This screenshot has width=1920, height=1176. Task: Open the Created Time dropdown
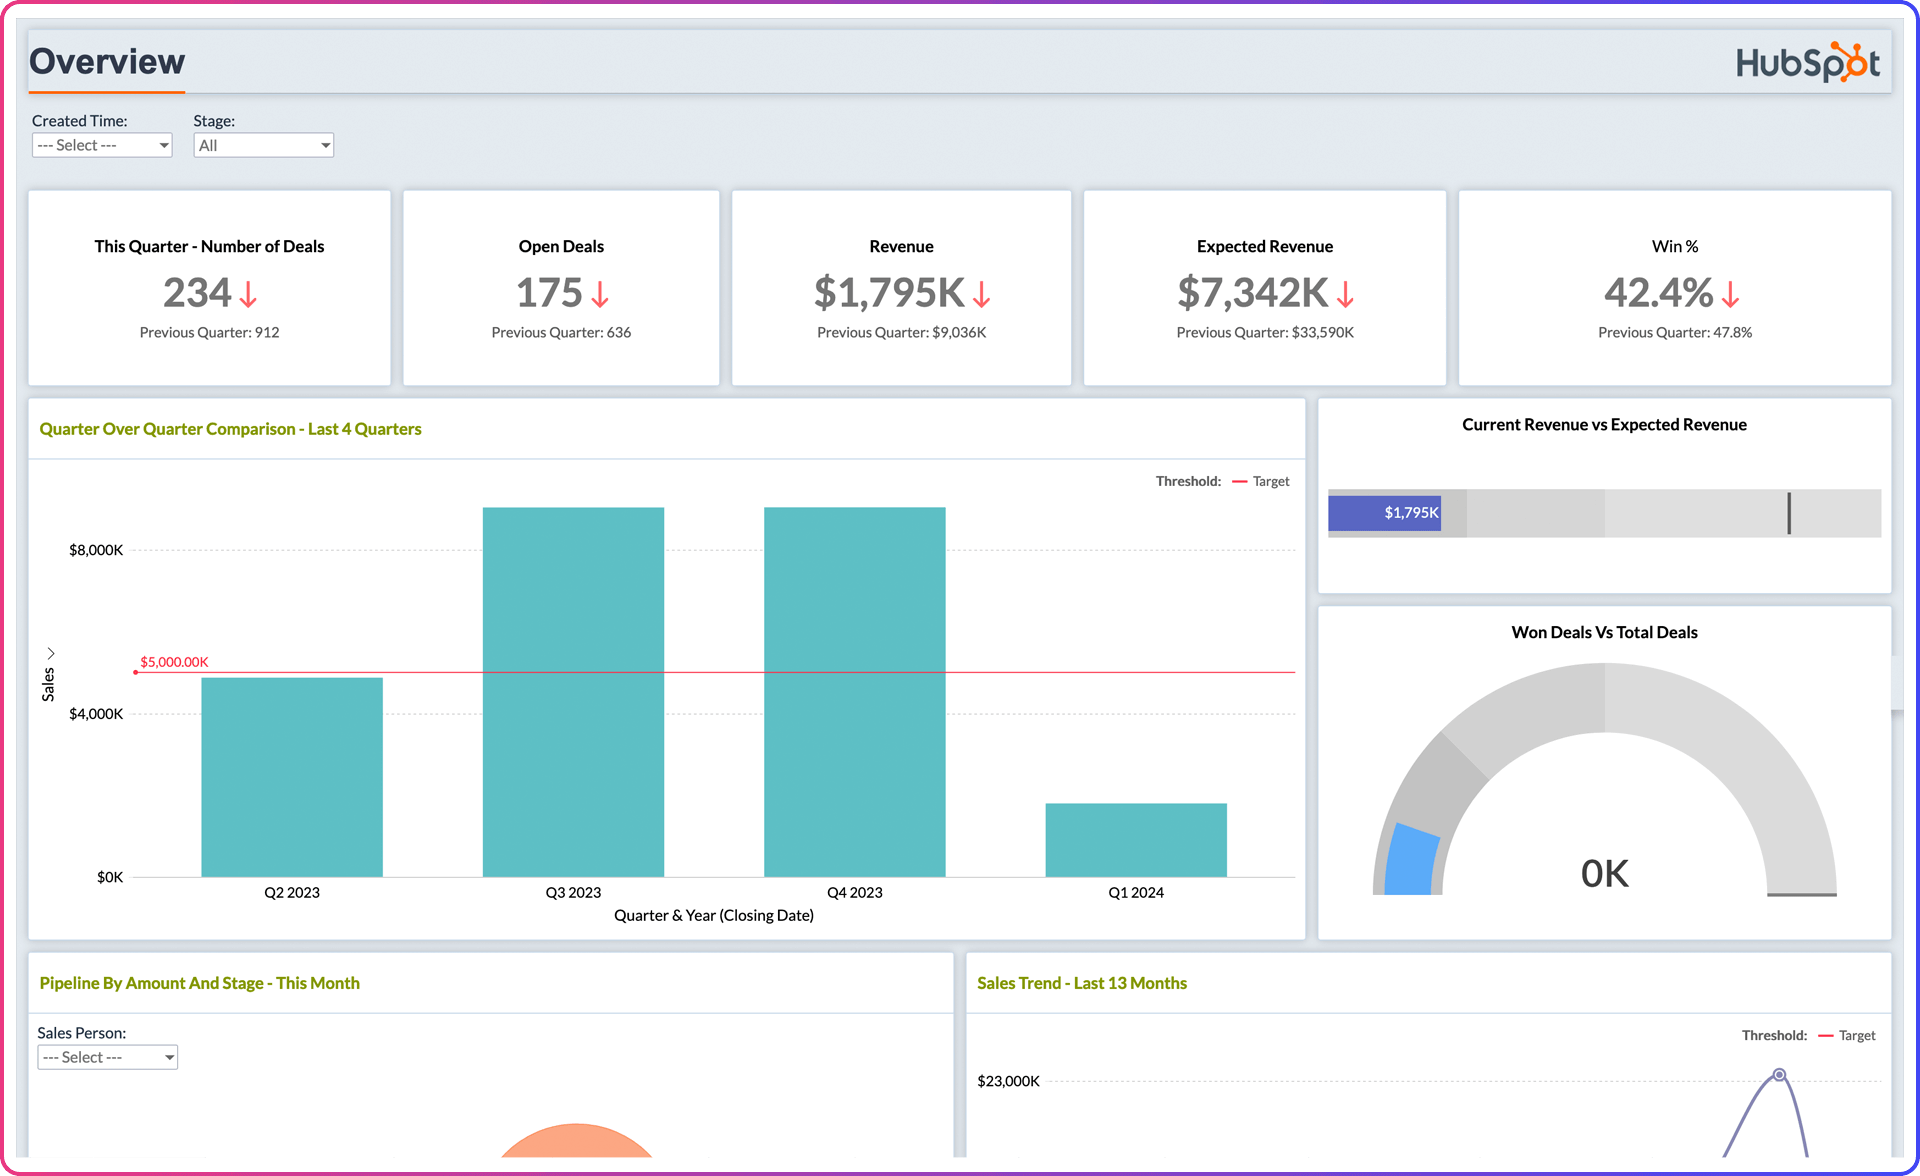point(101,144)
